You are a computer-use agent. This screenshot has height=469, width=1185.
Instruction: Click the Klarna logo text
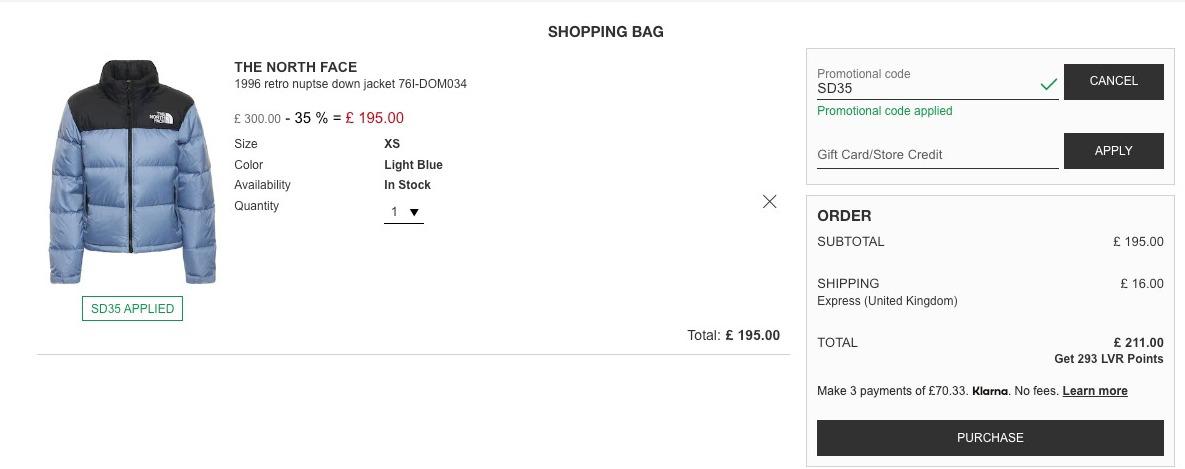coord(990,391)
